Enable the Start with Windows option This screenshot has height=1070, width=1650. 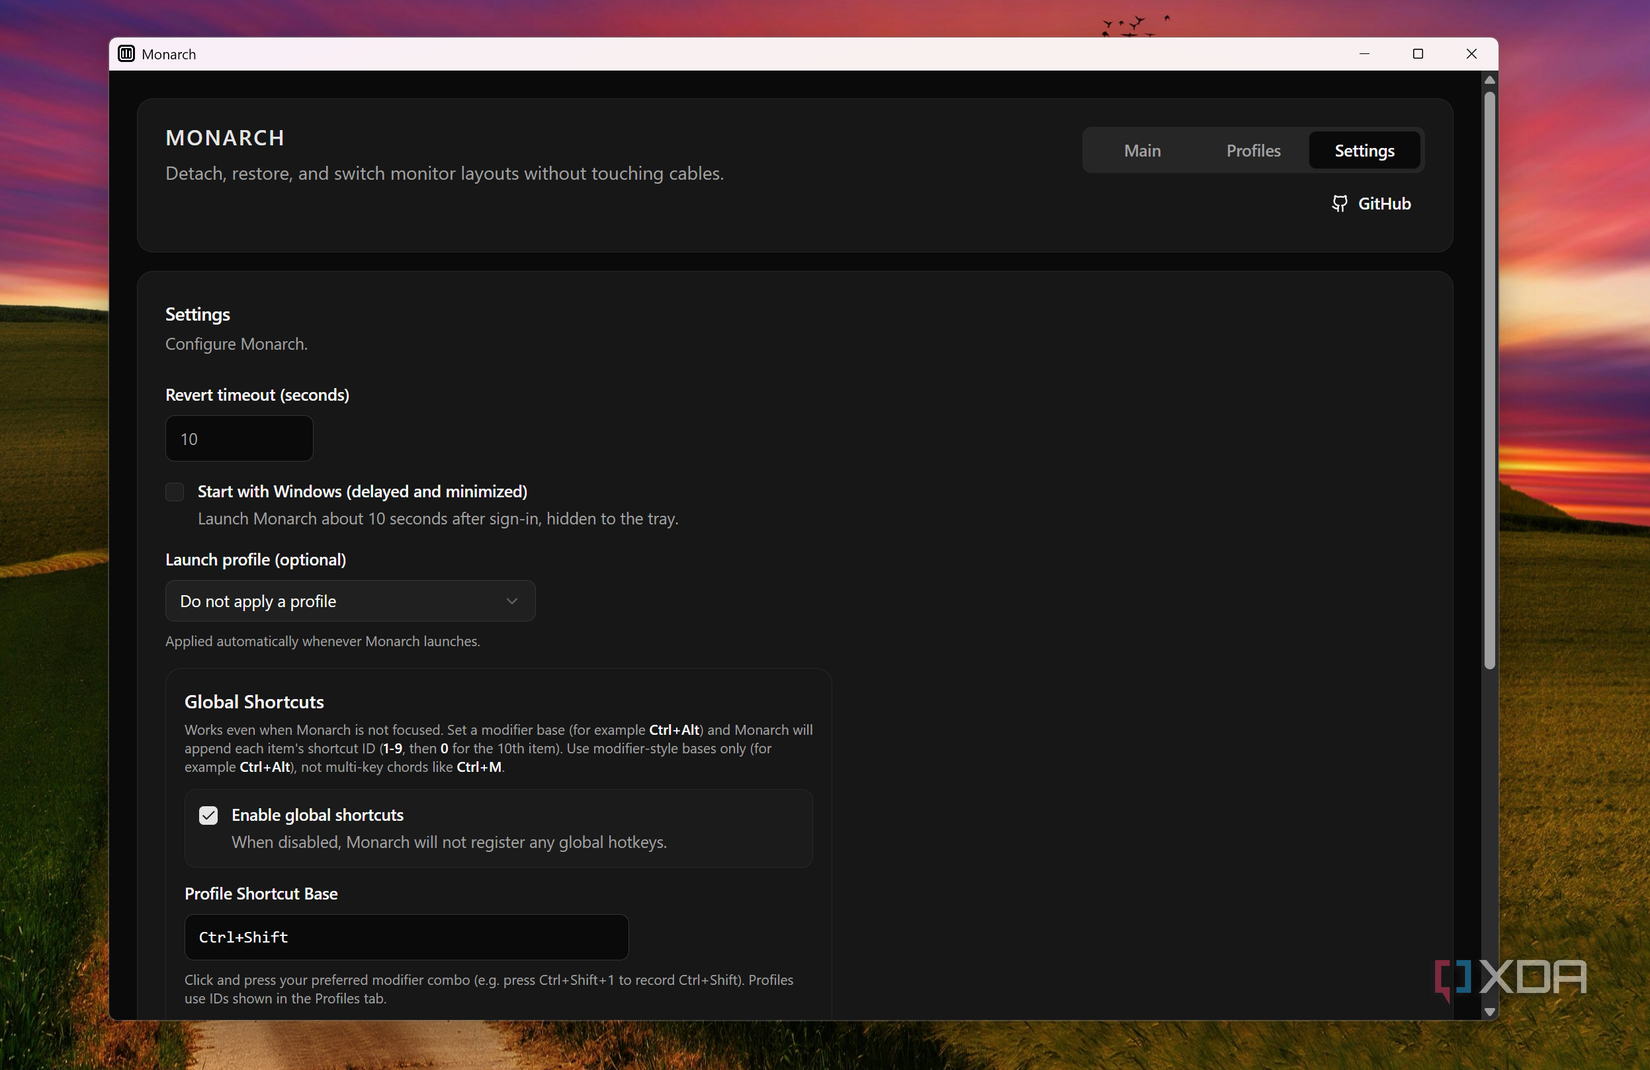(x=174, y=491)
